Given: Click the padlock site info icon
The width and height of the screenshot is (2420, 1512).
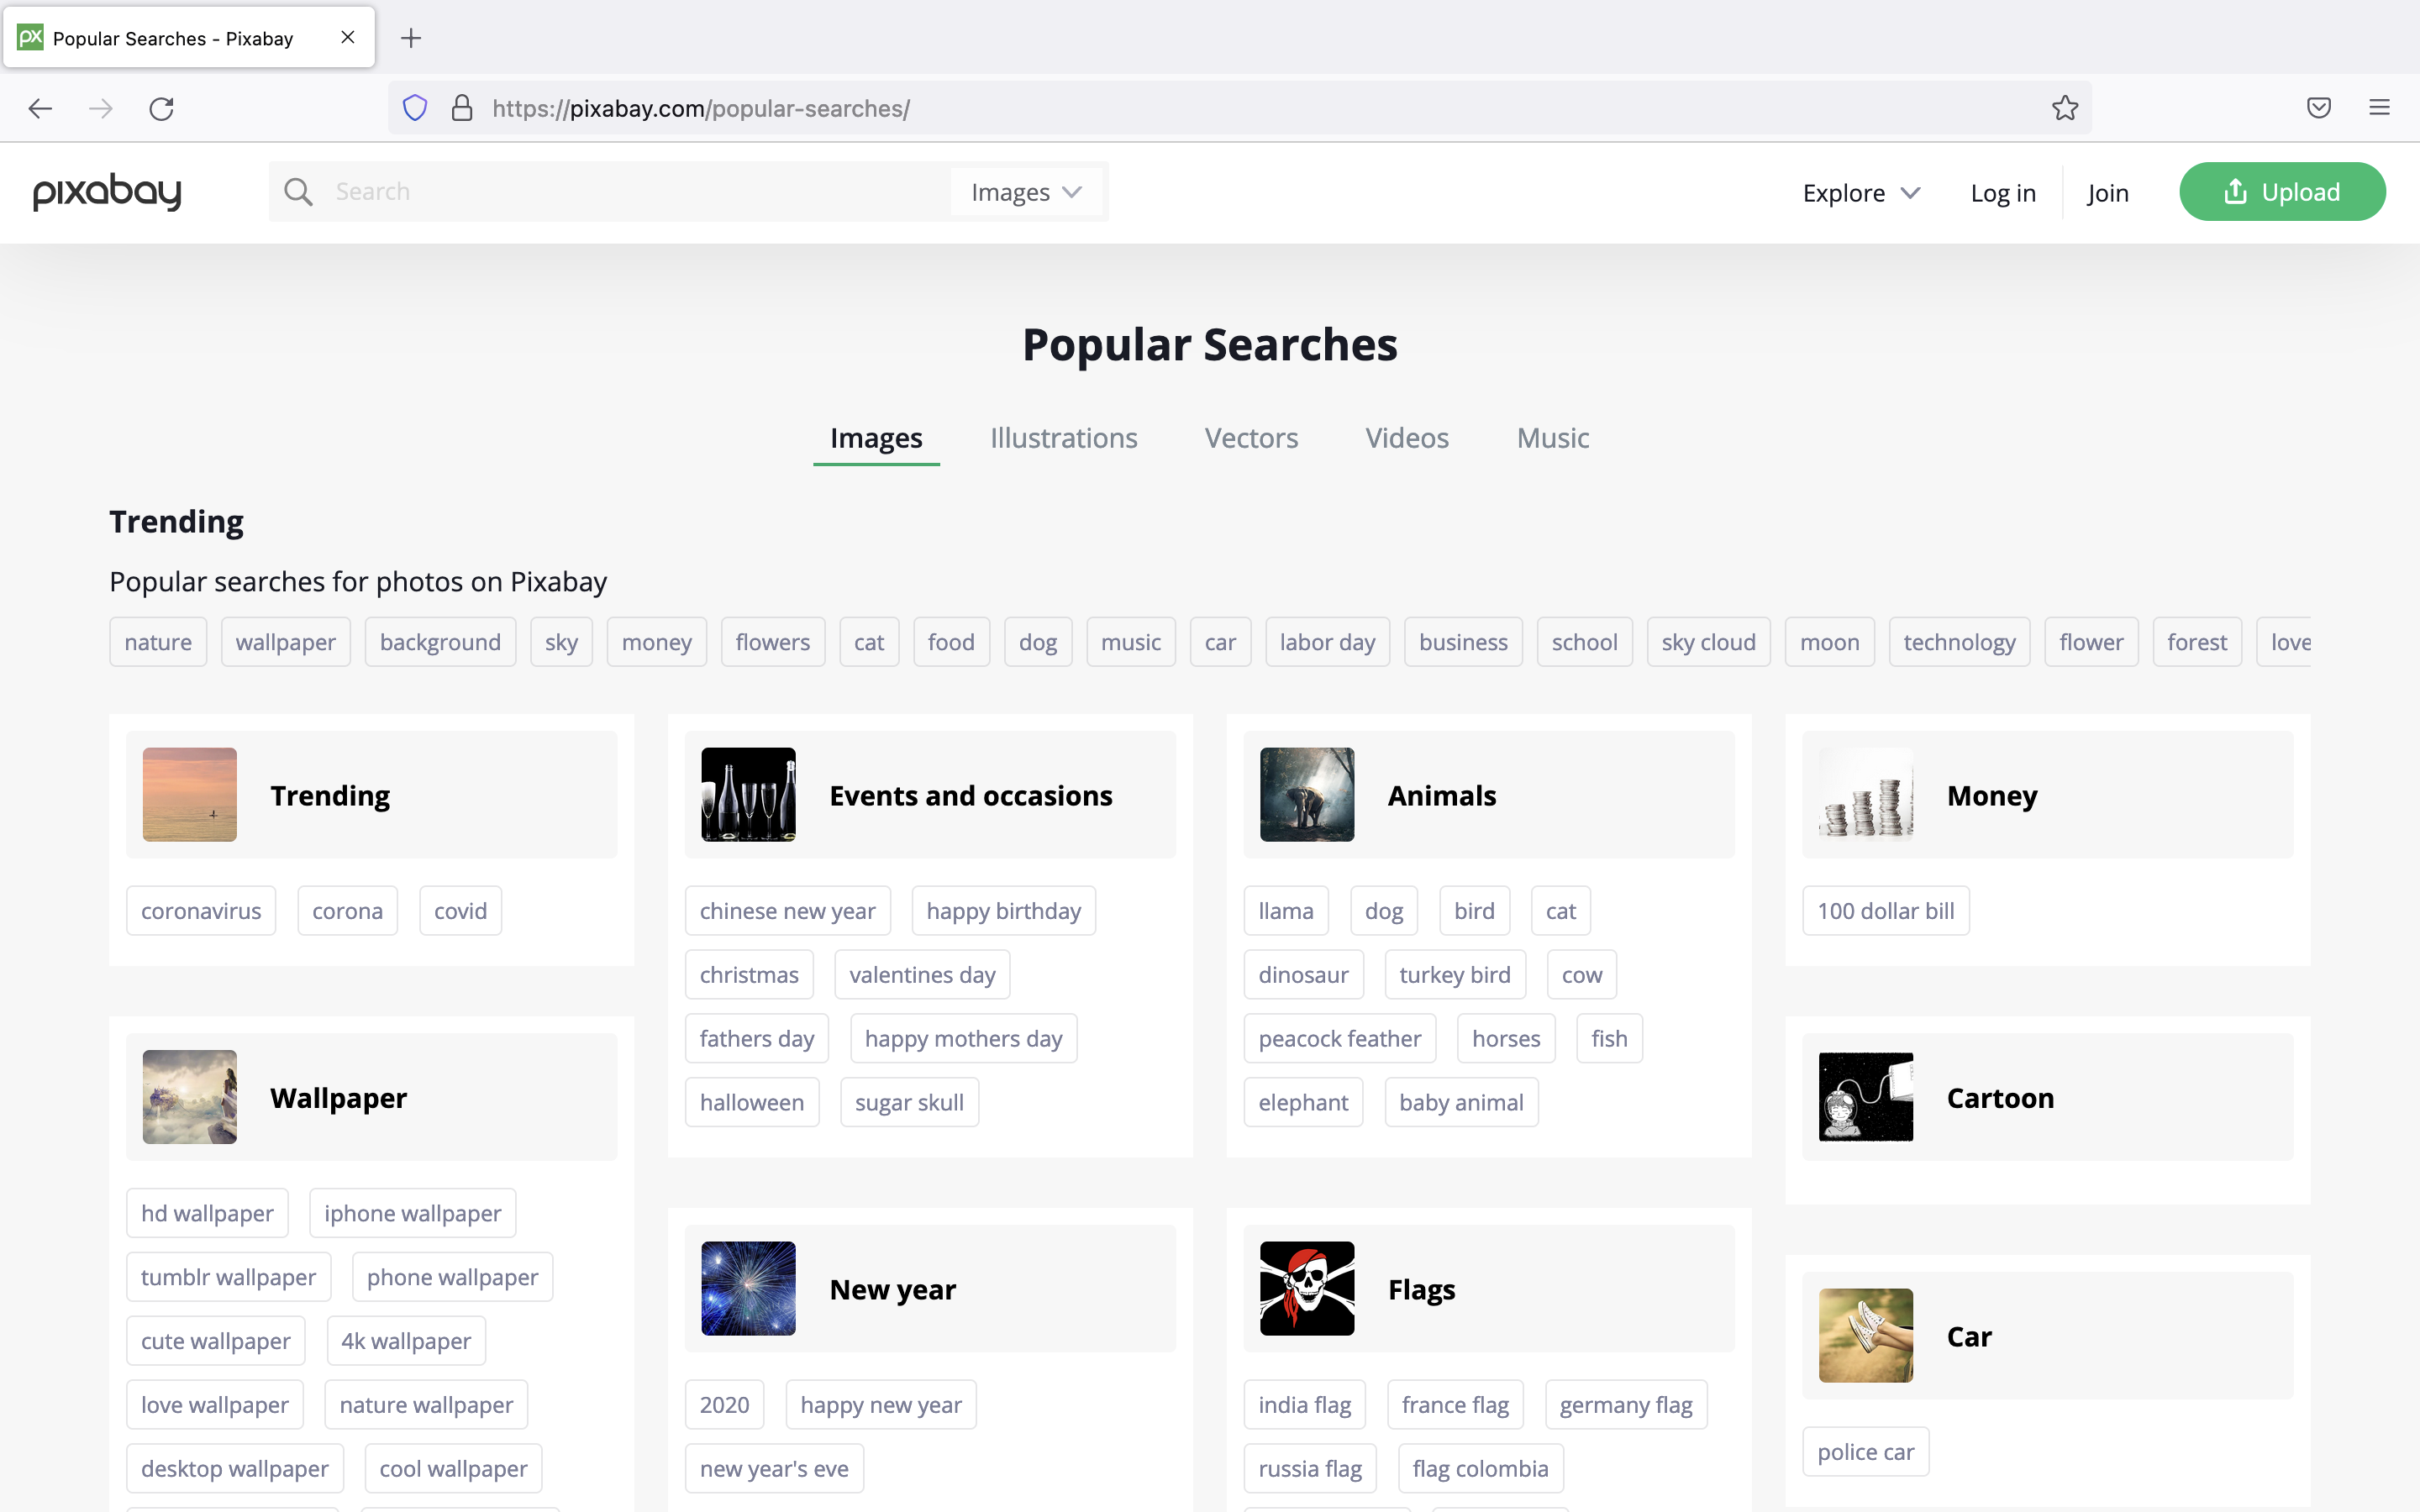Looking at the screenshot, I should click(x=461, y=108).
